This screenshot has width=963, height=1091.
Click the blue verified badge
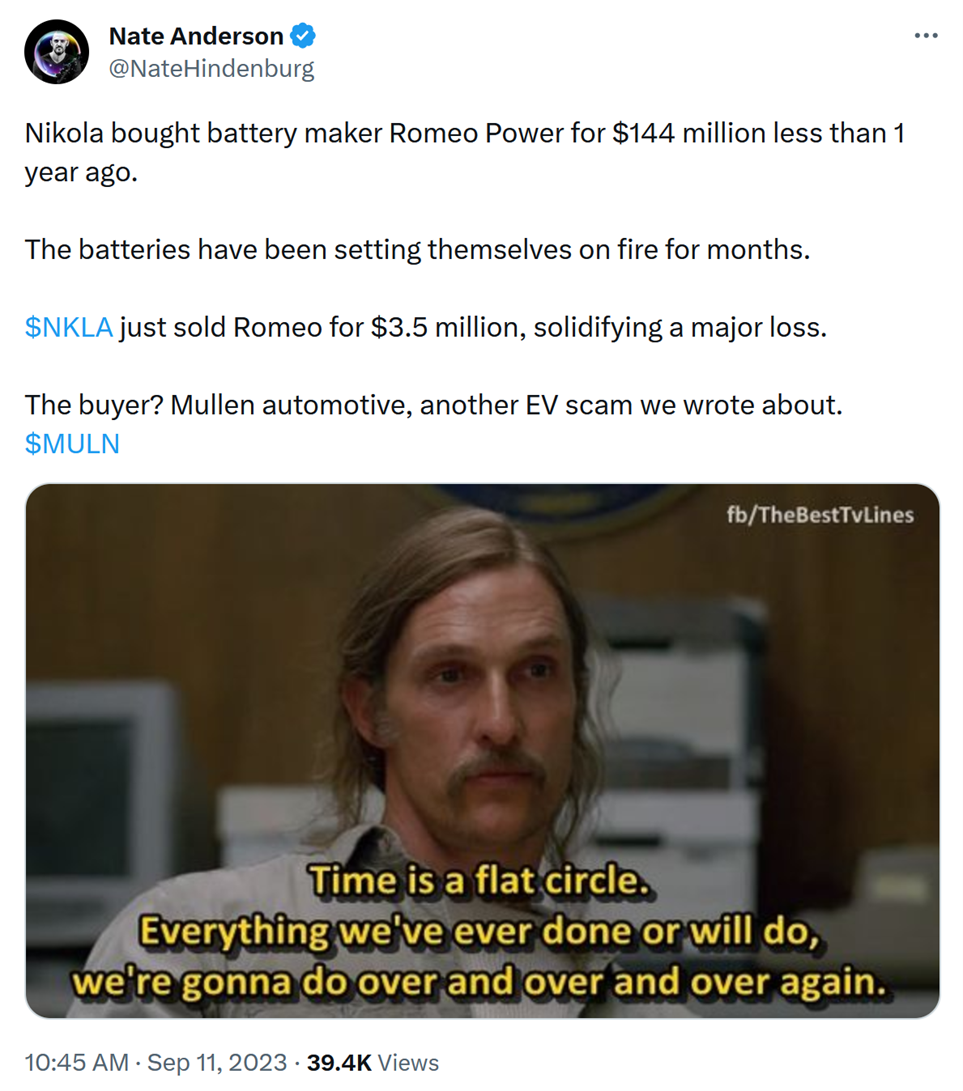click(303, 35)
